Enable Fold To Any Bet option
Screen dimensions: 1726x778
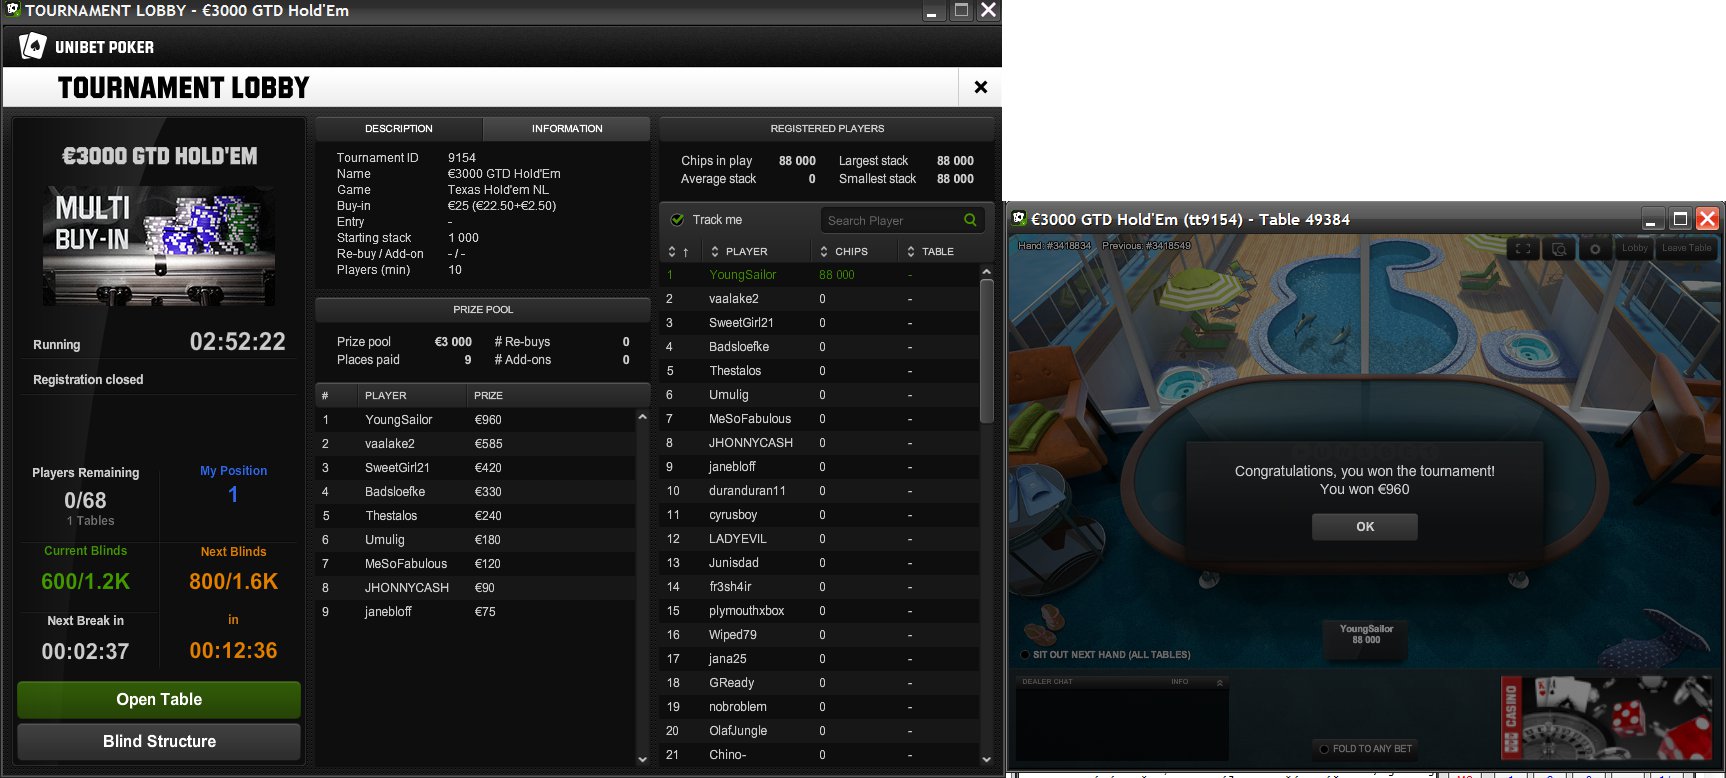(1325, 749)
